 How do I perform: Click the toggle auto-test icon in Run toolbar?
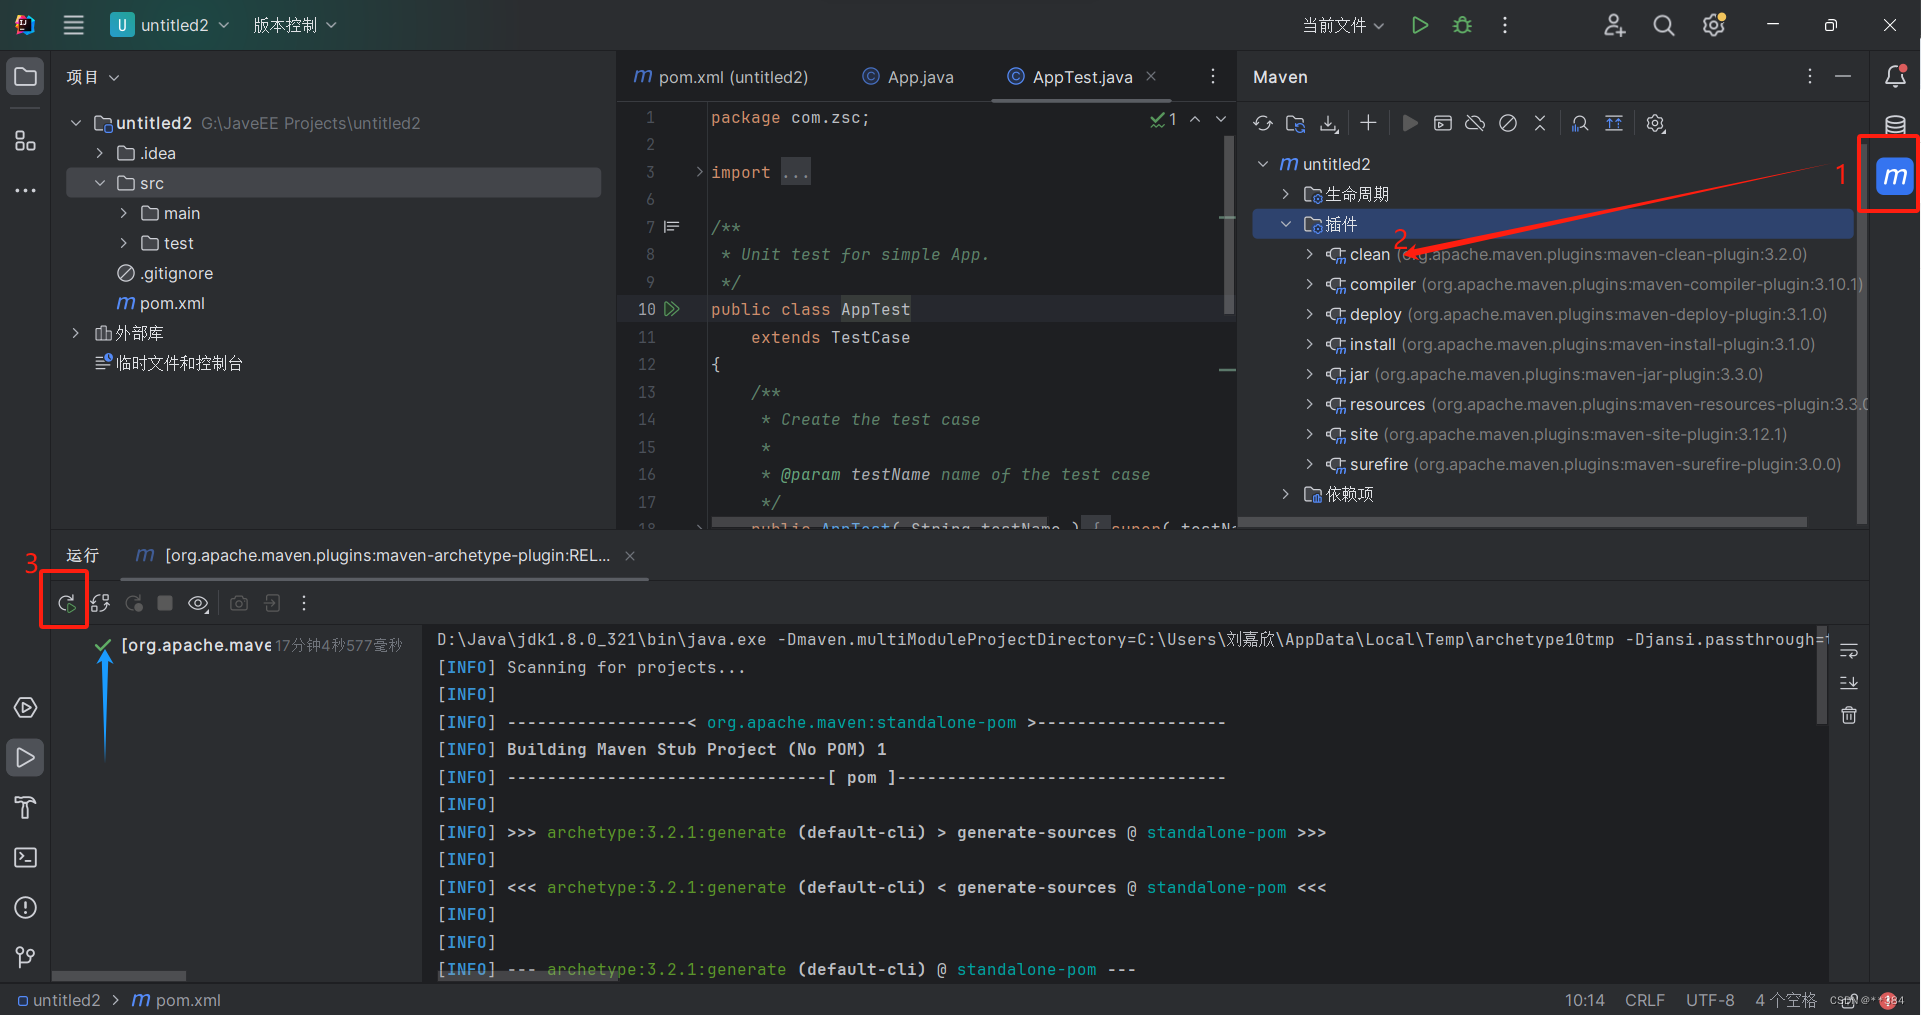tap(100, 603)
